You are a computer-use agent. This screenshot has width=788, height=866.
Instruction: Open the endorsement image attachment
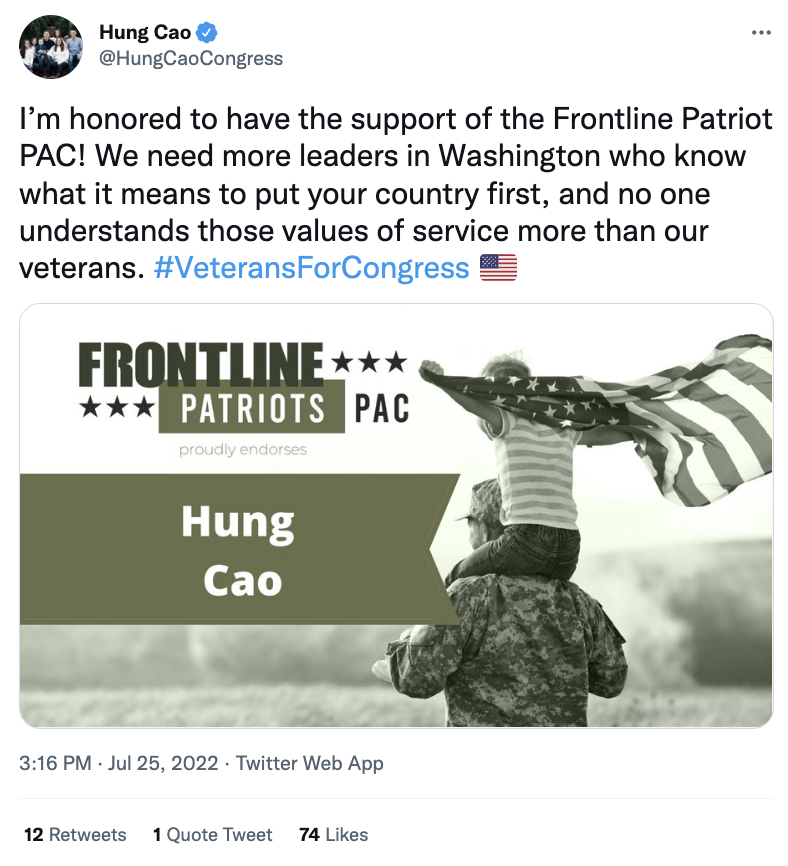(x=396, y=516)
